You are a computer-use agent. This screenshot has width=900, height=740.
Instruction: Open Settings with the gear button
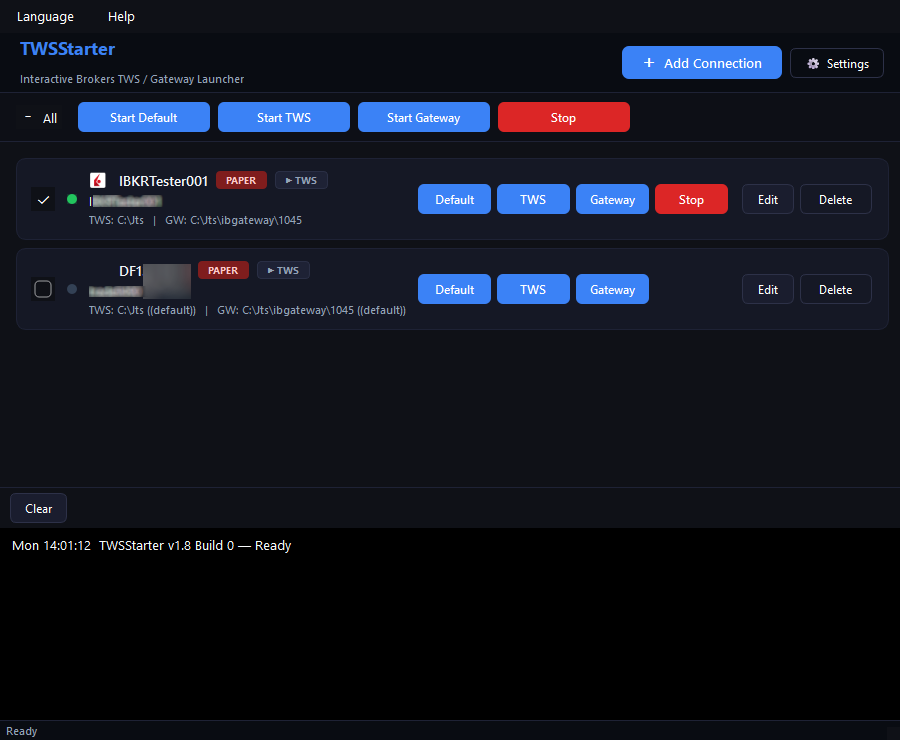[836, 63]
